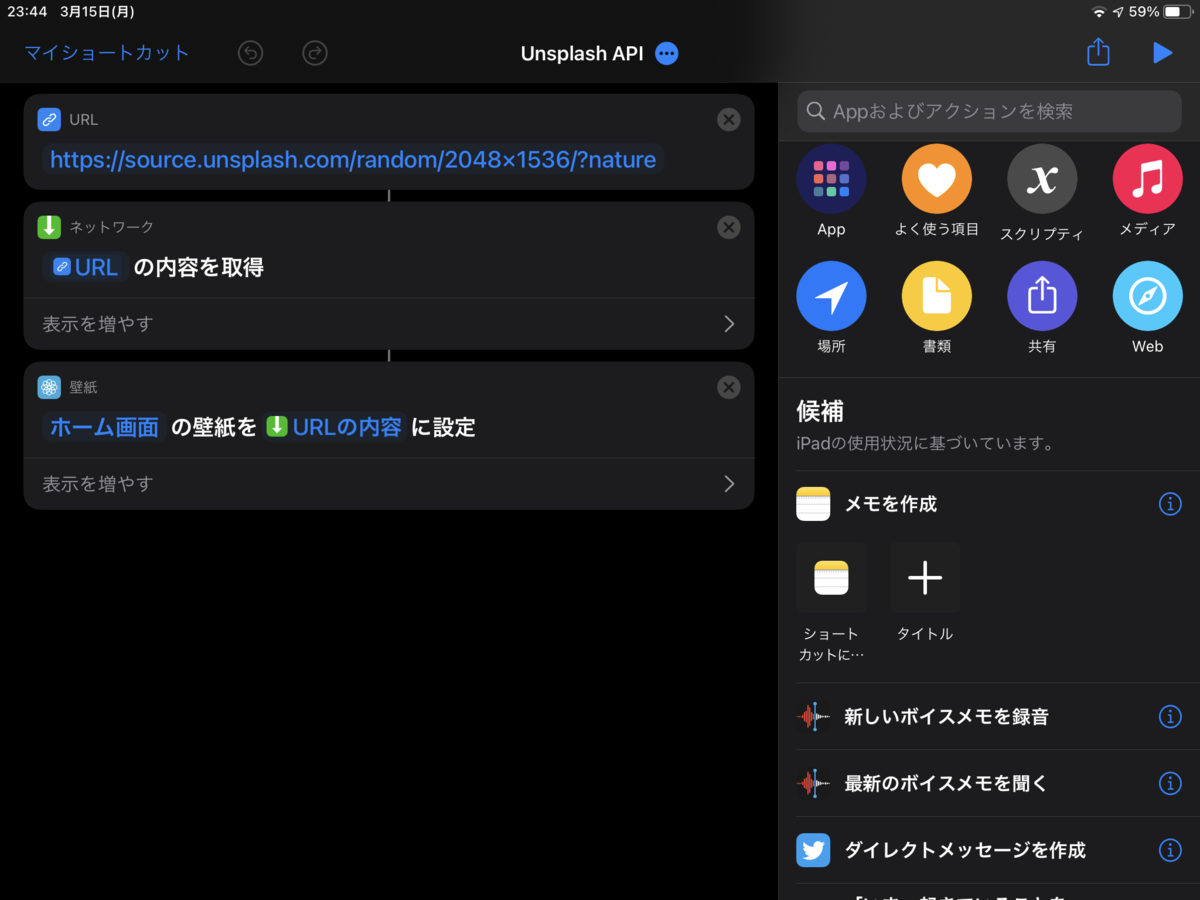Select the ホーム画面 parameter
Image resolution: width=1200 pixels, height=900 pixels.
click(104, 427)
